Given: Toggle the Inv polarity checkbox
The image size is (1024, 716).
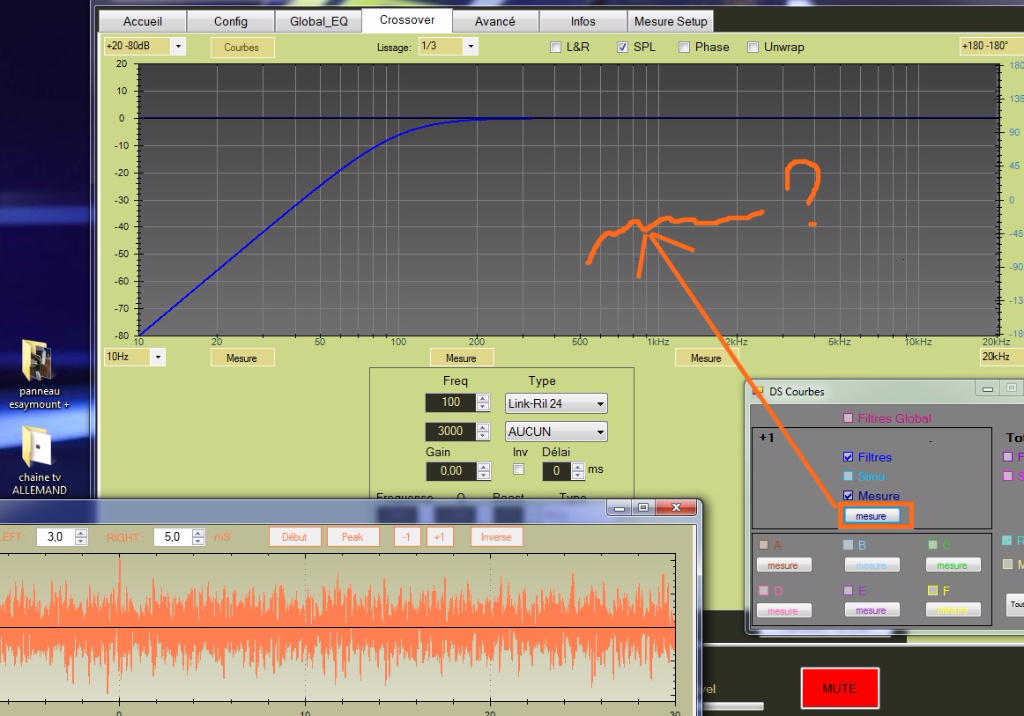Looking at the screenshot, I should pyautogui.click(x=518, y=469).
